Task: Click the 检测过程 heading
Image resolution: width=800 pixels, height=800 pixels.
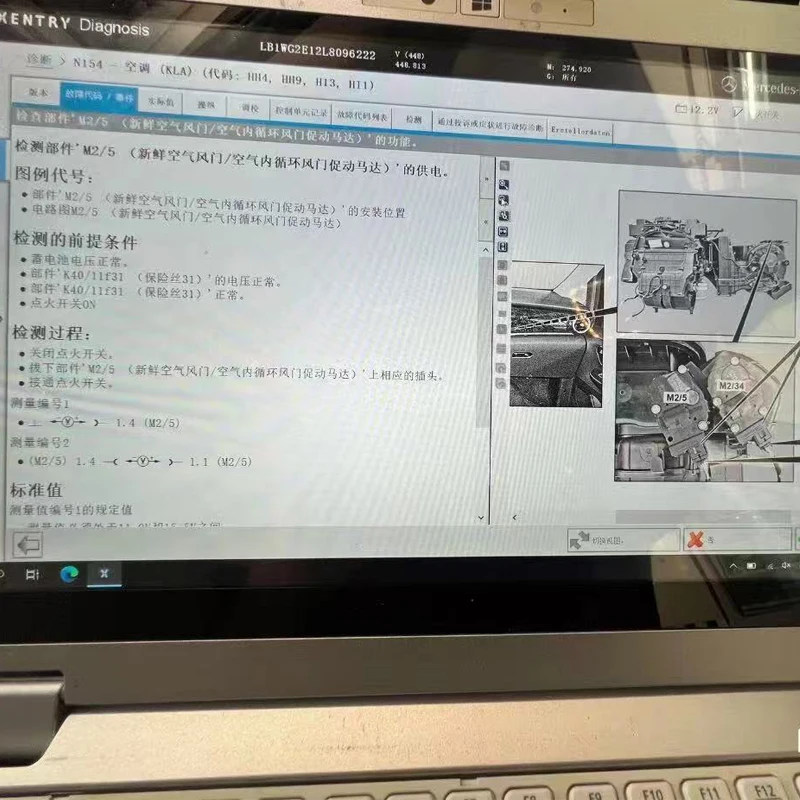Action: pos(51,333)
